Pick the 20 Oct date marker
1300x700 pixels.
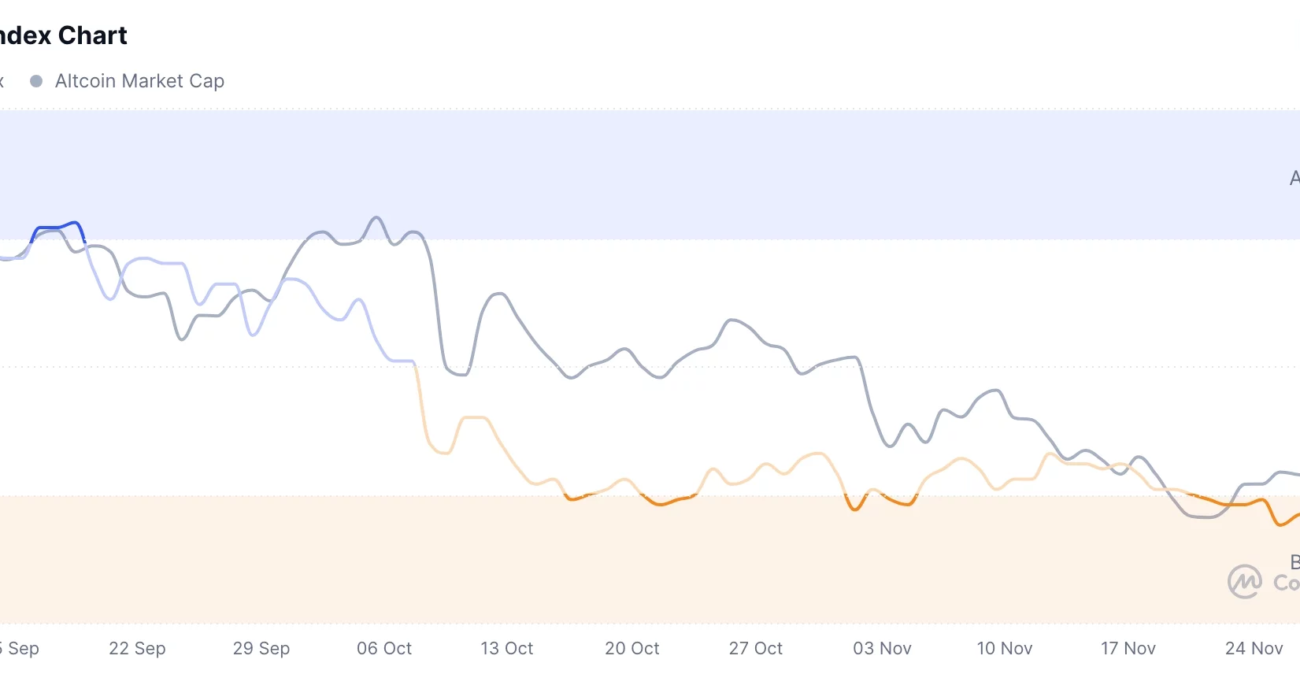tap(632, 648)
